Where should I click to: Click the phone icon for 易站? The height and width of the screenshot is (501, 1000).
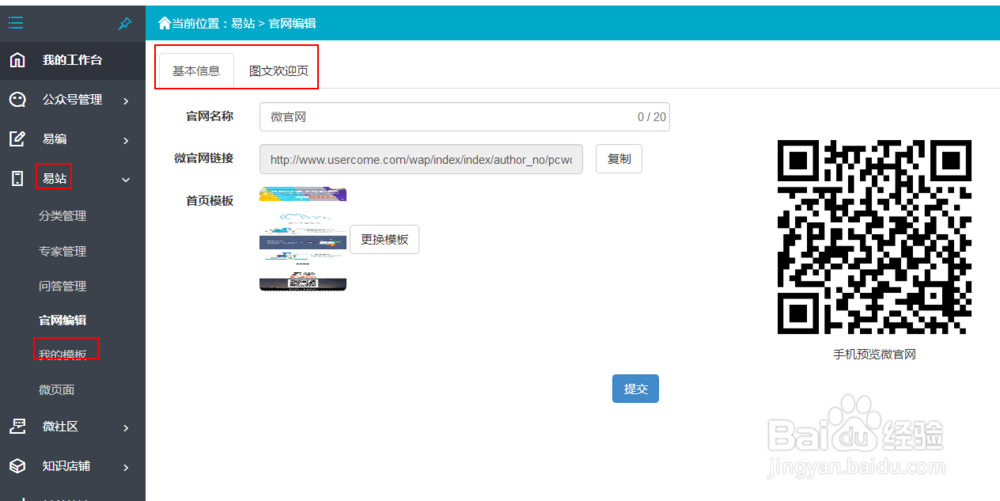tap(17, 178)
